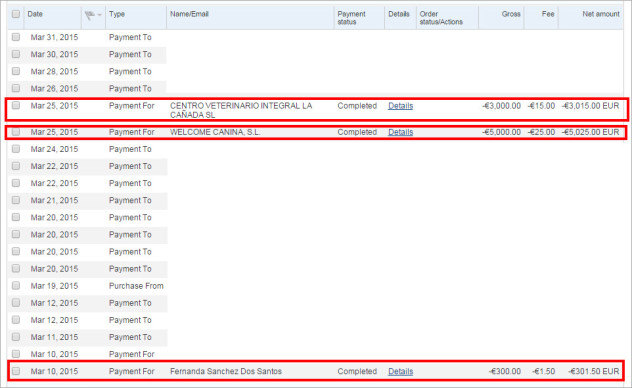Viewport: 632px width, 388px height.
Task: Click Payment To in Mar 24 row
Action: click(130, 149)
